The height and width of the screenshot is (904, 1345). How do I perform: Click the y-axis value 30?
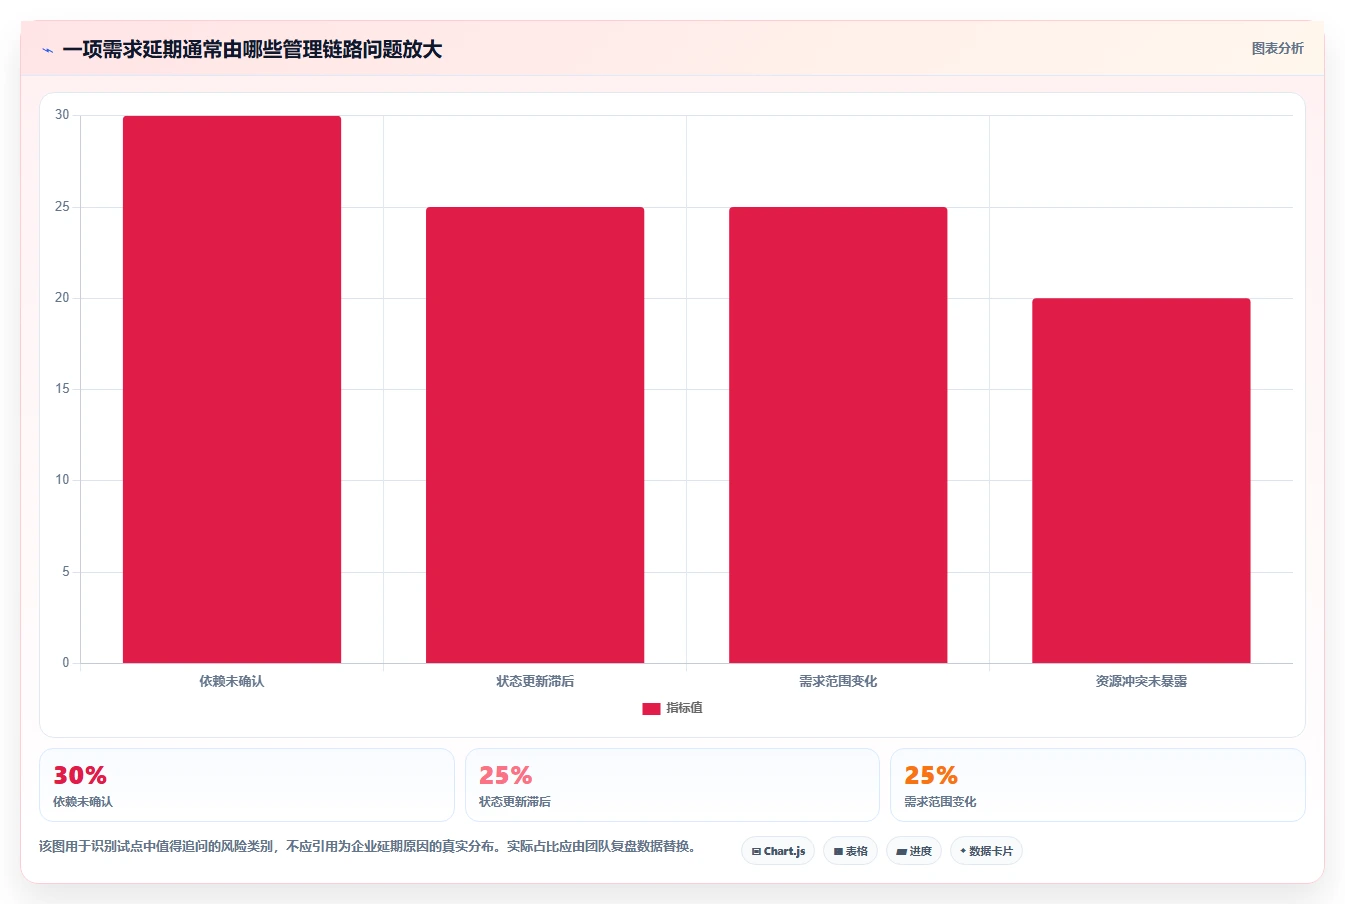tap(63, 115)
